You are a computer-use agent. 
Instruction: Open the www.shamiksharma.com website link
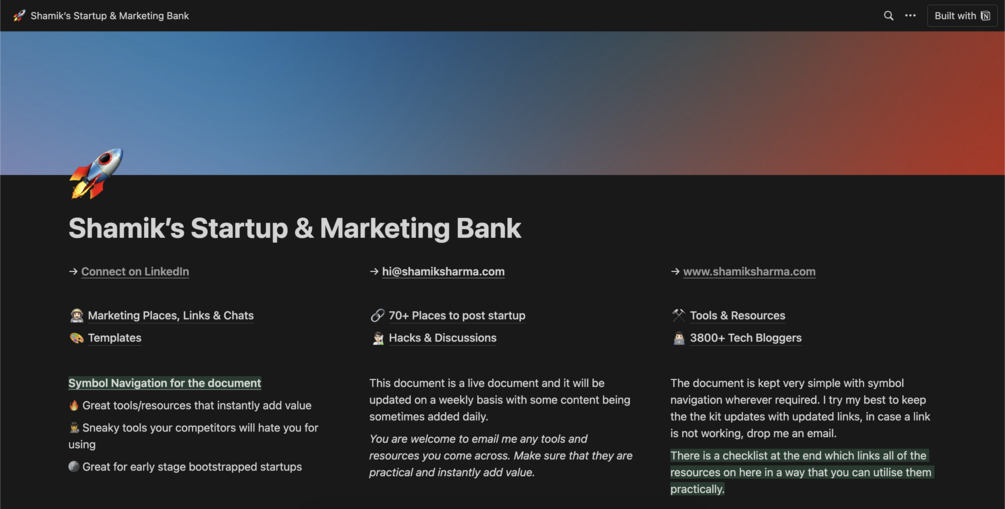tap(749, 271)
